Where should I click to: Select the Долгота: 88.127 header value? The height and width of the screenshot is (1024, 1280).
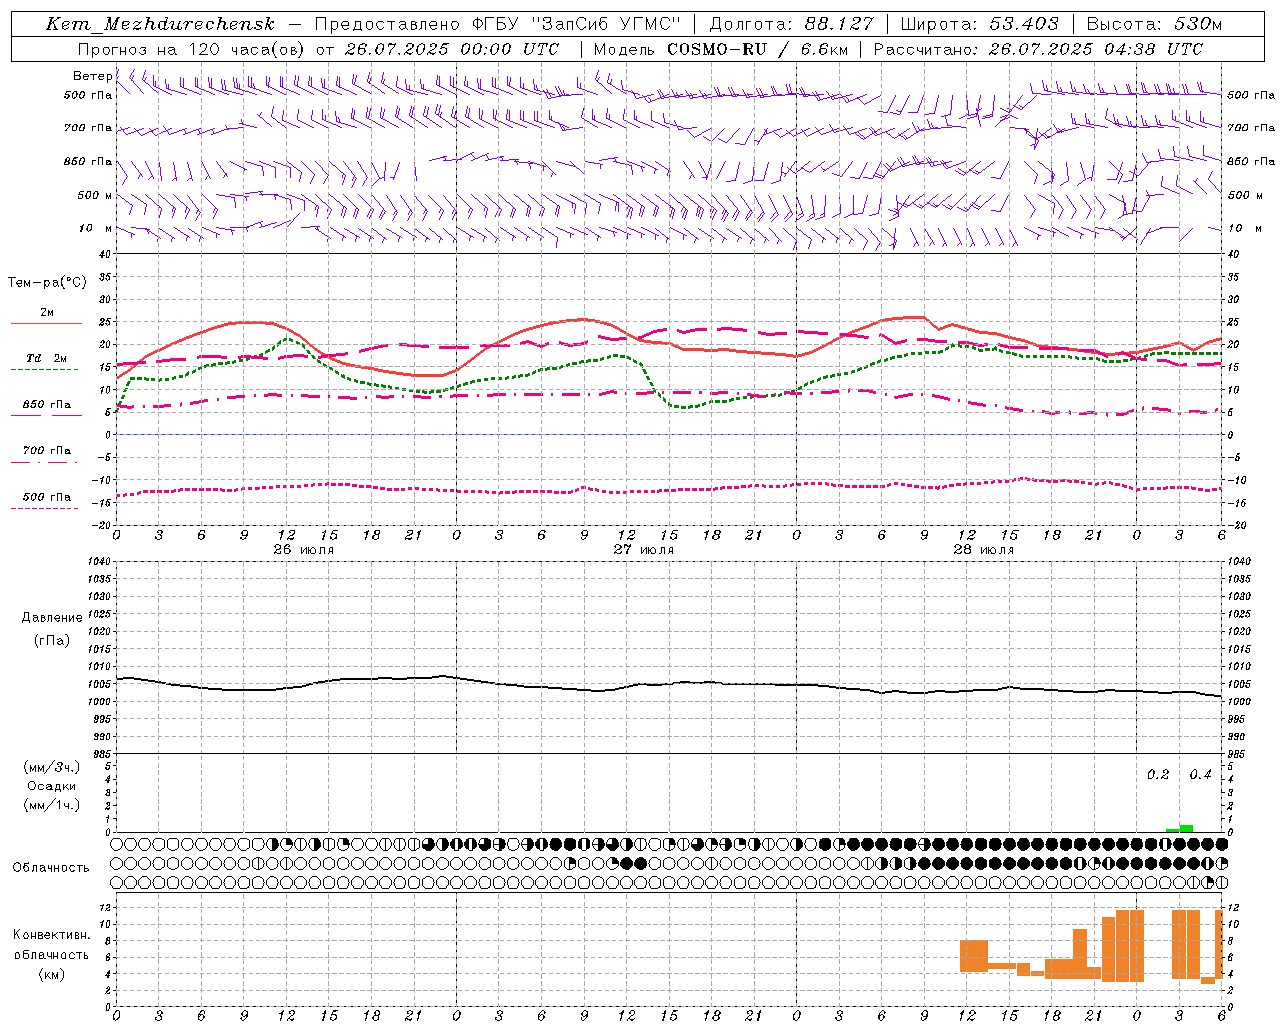(791, 24)
